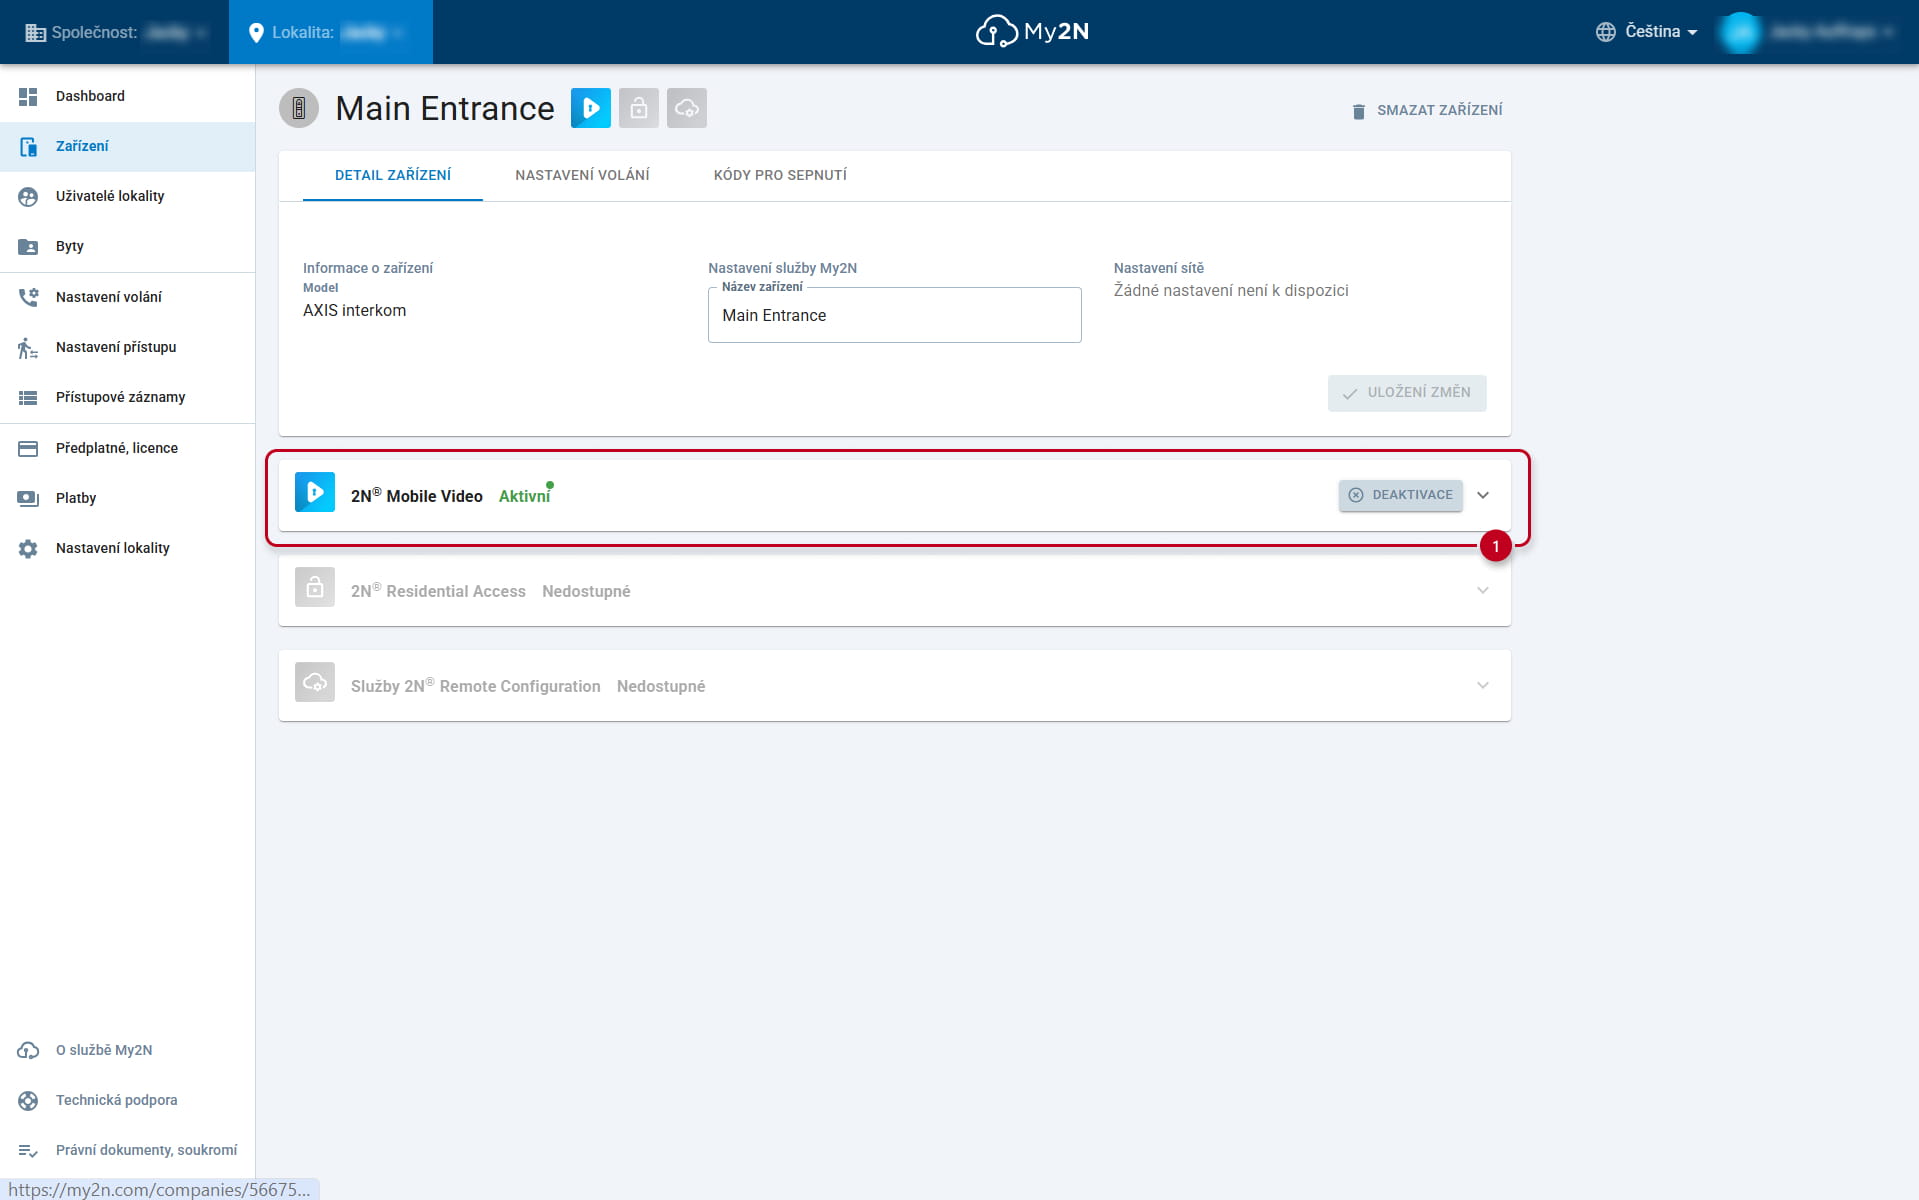Open Technická podpora link
Viewport: 1919px width, 1200px height.
[x=128, y=1100]
